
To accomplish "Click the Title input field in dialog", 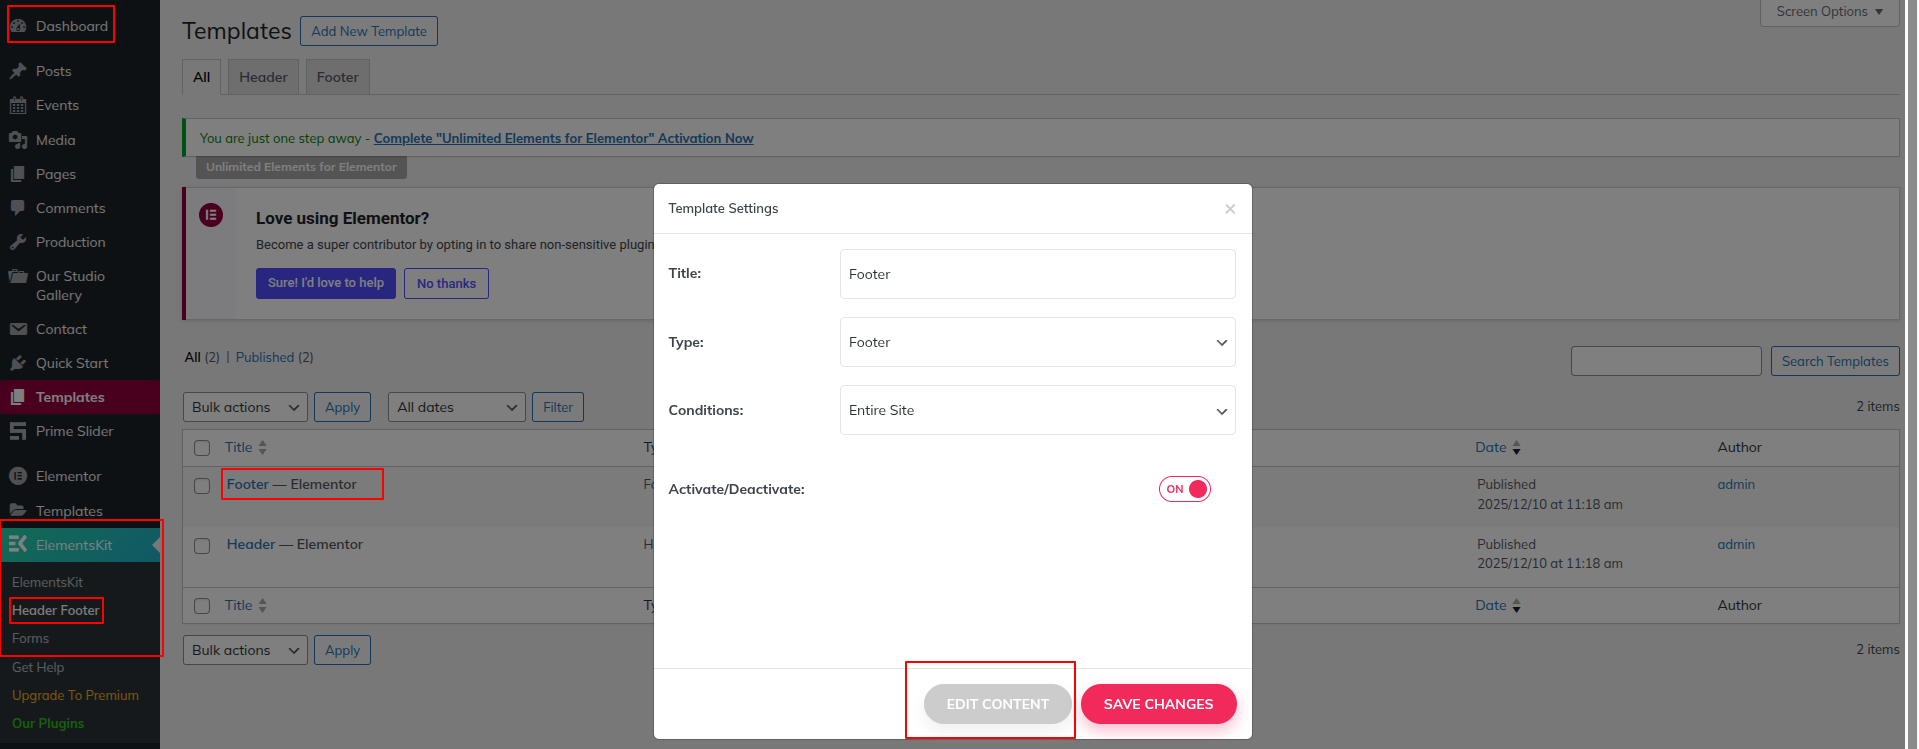I will click(x=1037, y=274).
